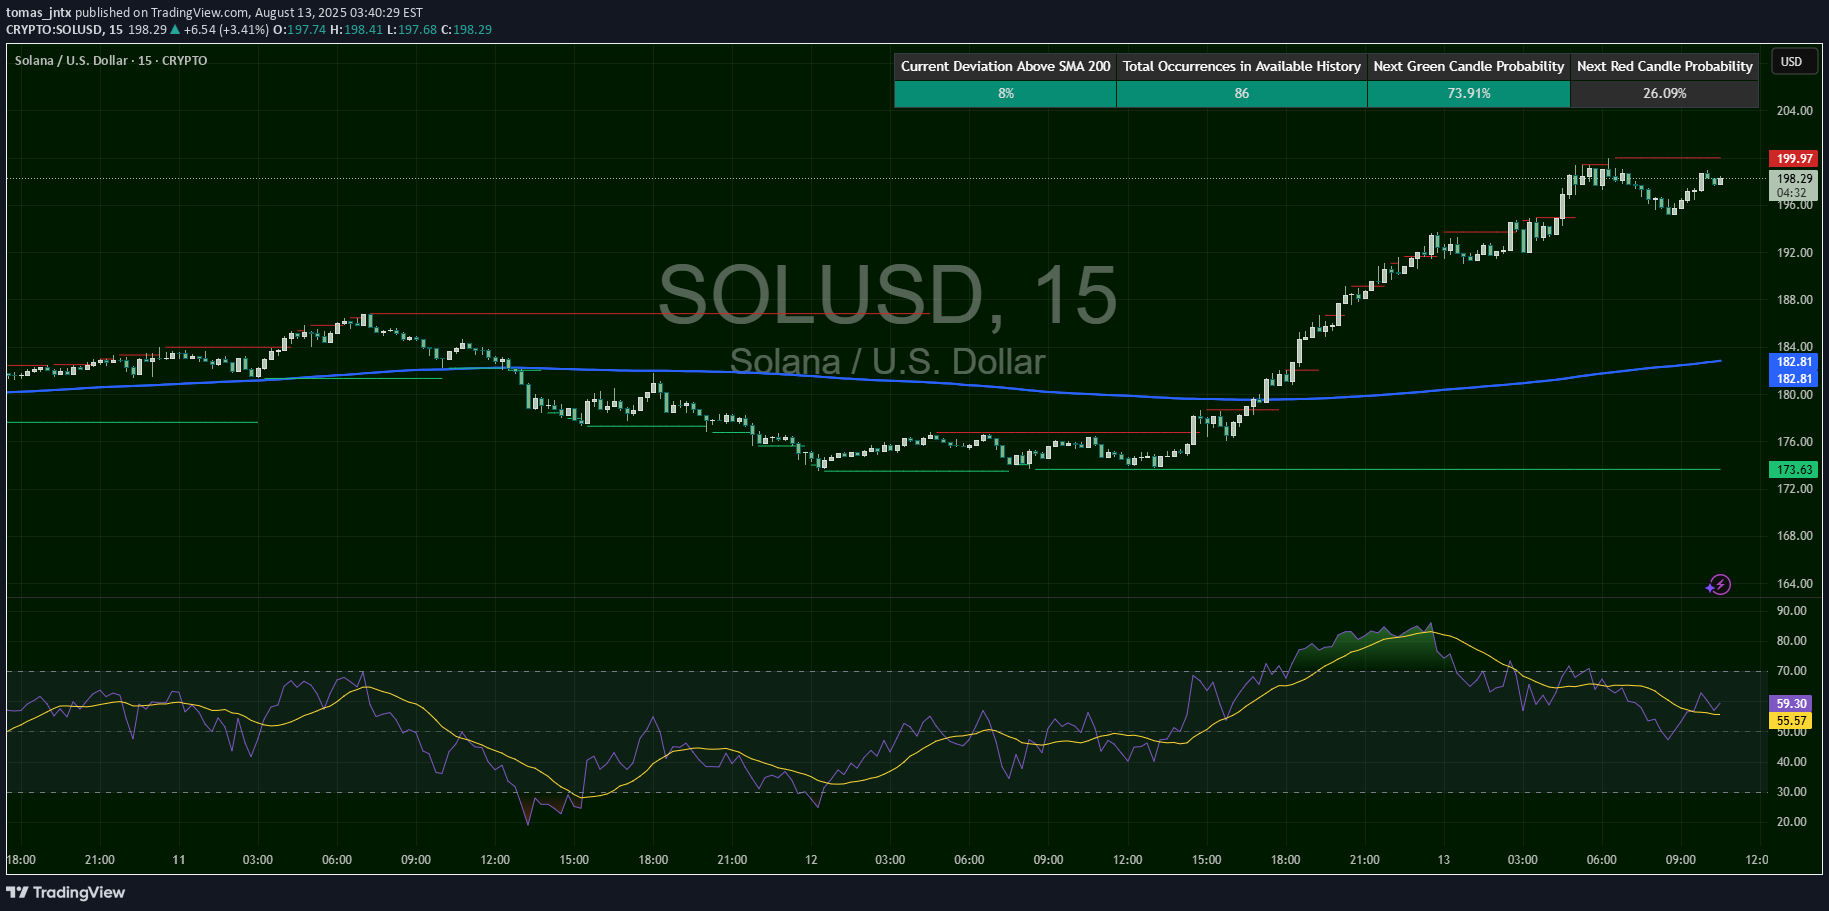Click the 73.91% probability cell
1829x911 pixels.
point(1468,93)
